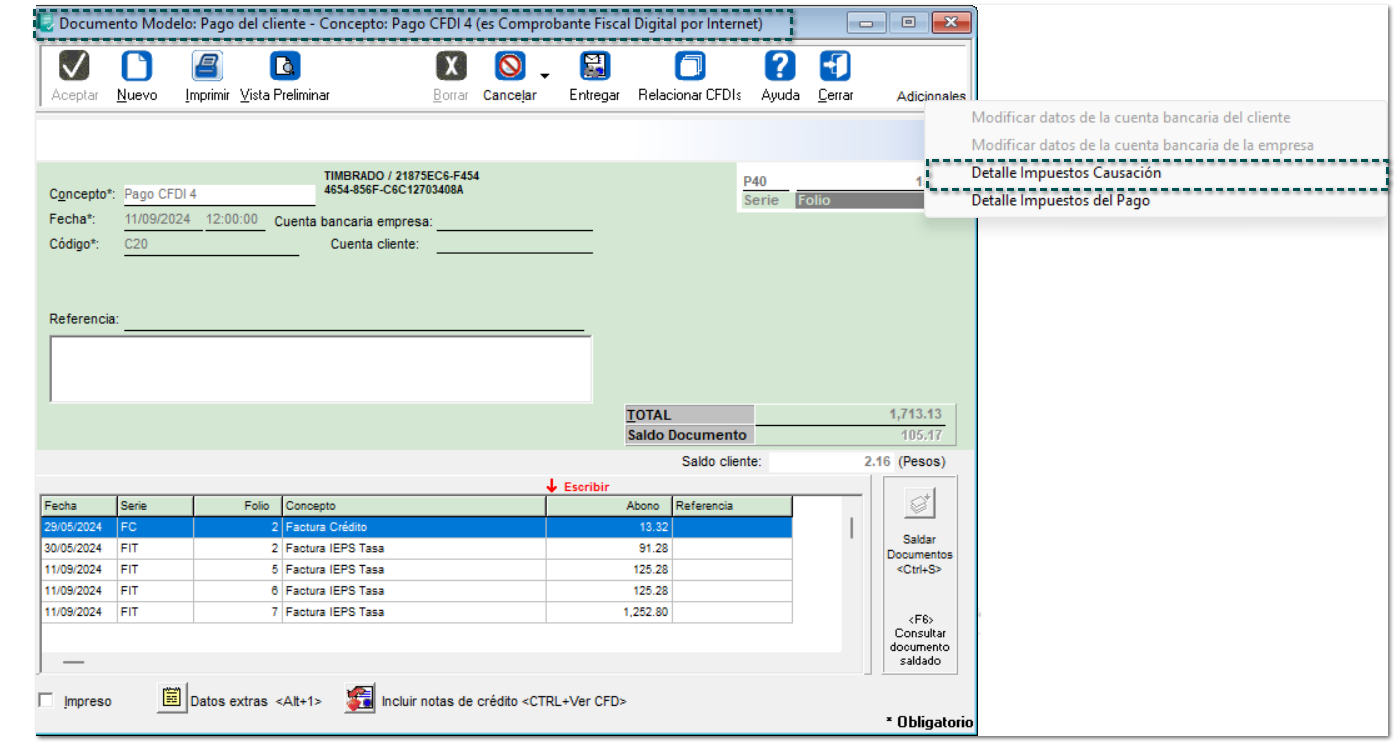Click the Referencia text area

click(320, 369)
